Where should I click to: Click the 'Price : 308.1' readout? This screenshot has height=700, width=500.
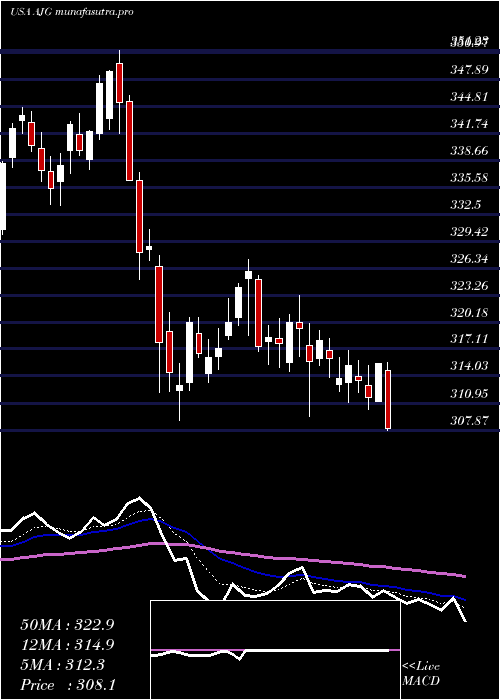(67, 685)
